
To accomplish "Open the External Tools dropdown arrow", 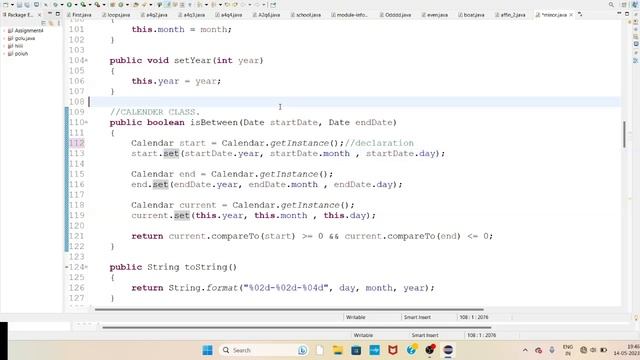I will pyautogui.click(x=104, y=5).
